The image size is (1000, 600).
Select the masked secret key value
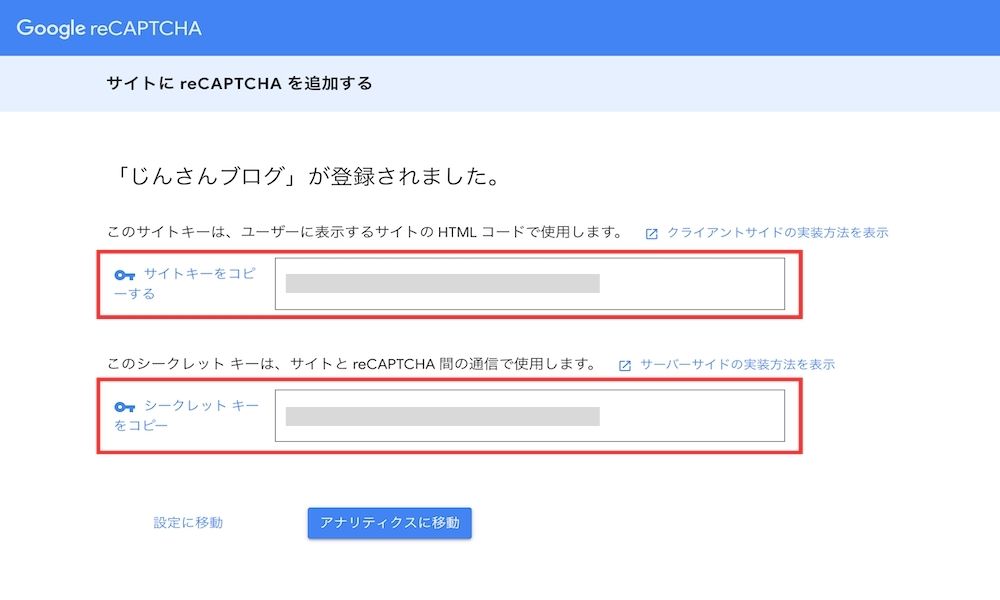point(443,416)
